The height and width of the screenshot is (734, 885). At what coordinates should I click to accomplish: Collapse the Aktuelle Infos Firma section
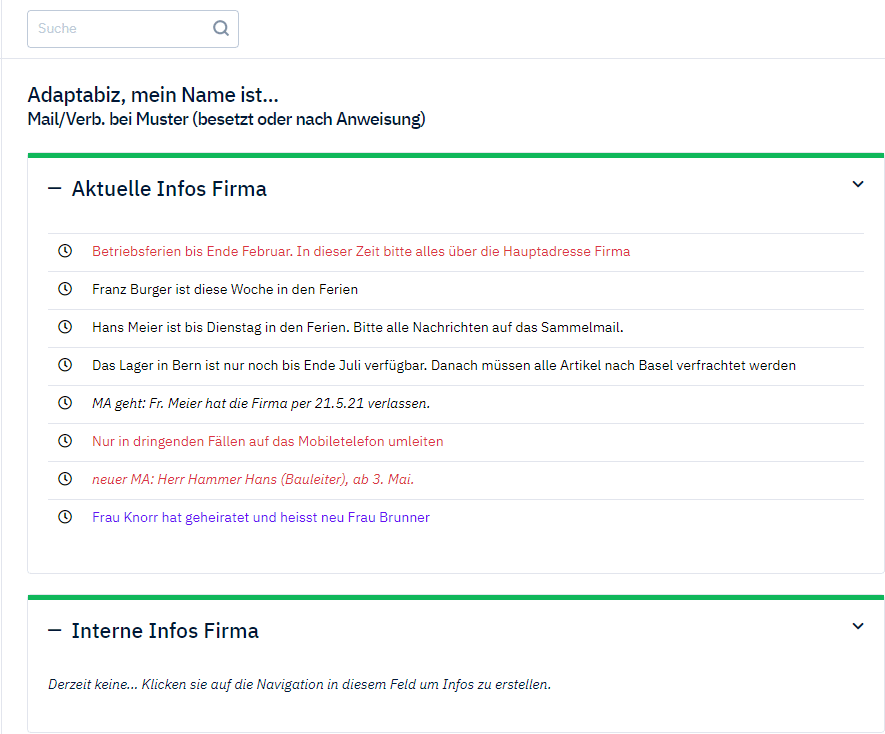click(55, 189)
